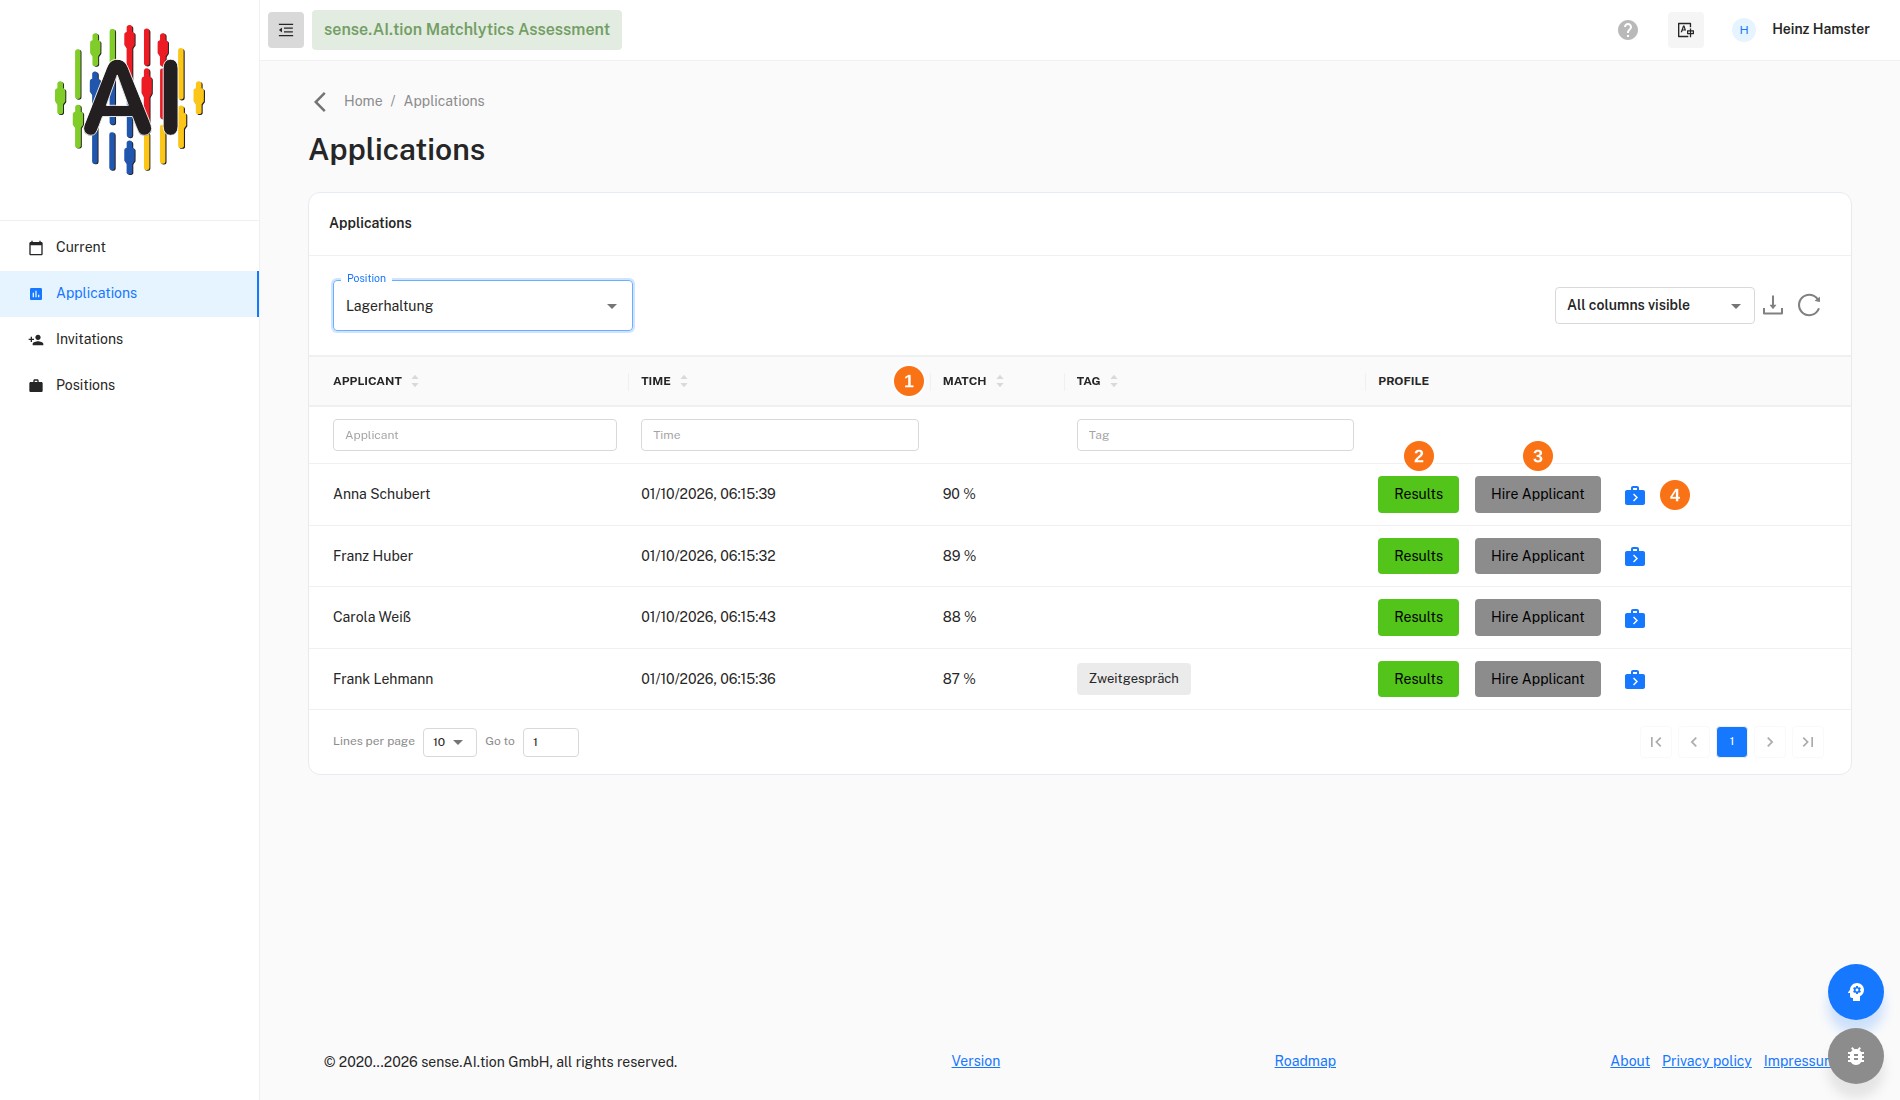This screenshot has width=1900, height=1100.
Task: Focus the Tag filter input field
Action: click(1215, 435)
